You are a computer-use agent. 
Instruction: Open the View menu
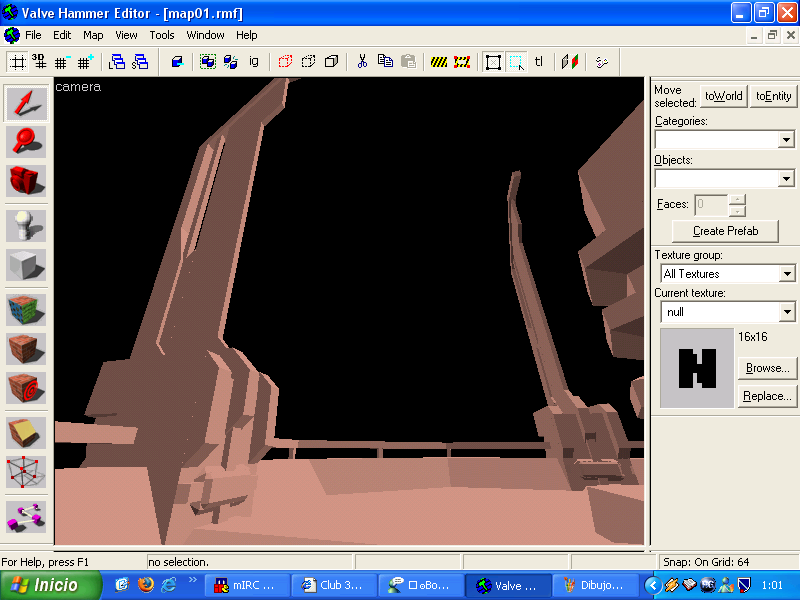point(126,35)
